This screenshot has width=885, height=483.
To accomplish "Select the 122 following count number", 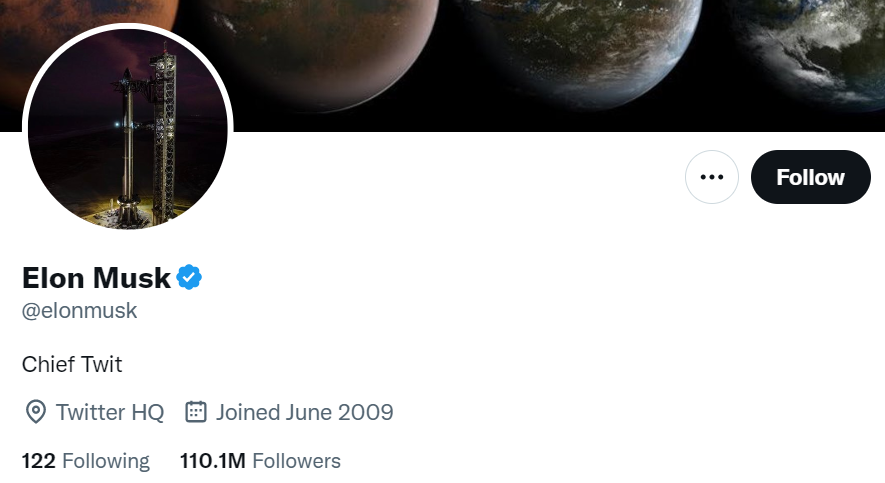I will point(39,461).
